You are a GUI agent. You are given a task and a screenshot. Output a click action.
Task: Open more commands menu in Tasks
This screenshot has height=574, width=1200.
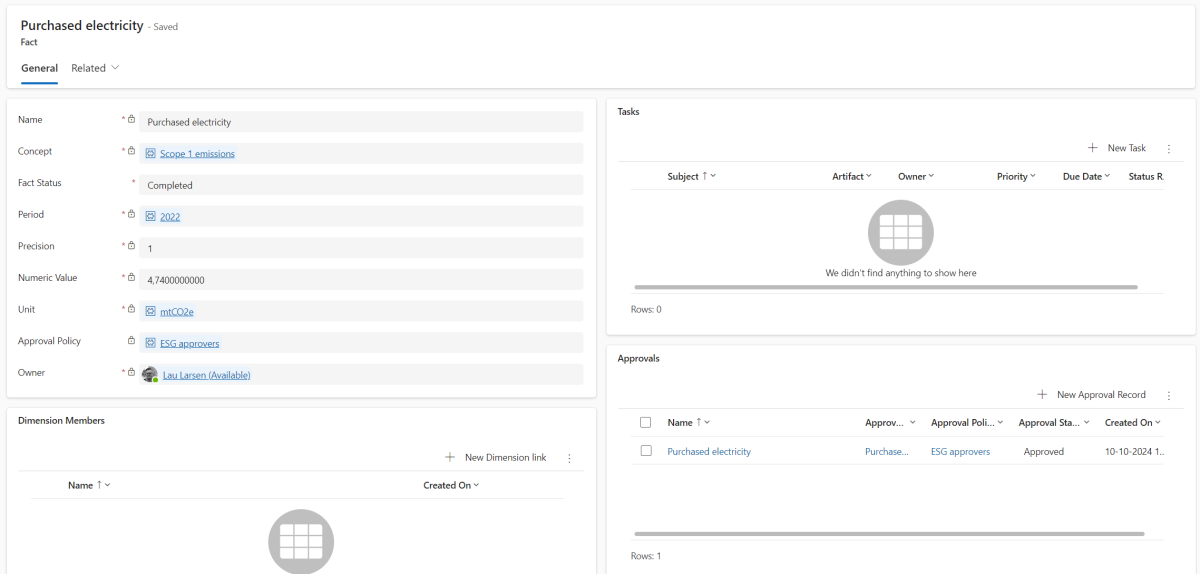(1168, 148)
